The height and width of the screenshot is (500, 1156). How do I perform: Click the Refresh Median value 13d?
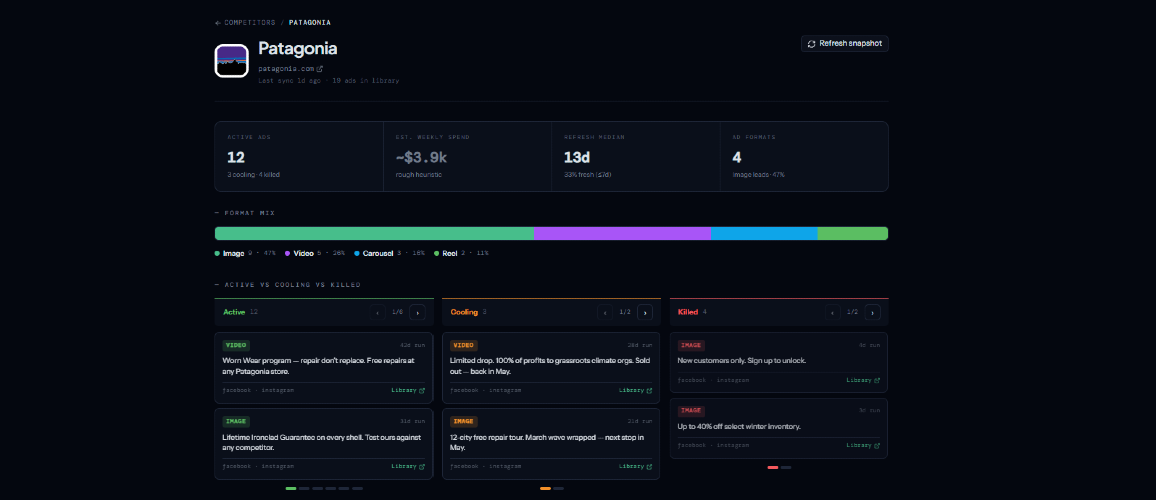(577, 157)
